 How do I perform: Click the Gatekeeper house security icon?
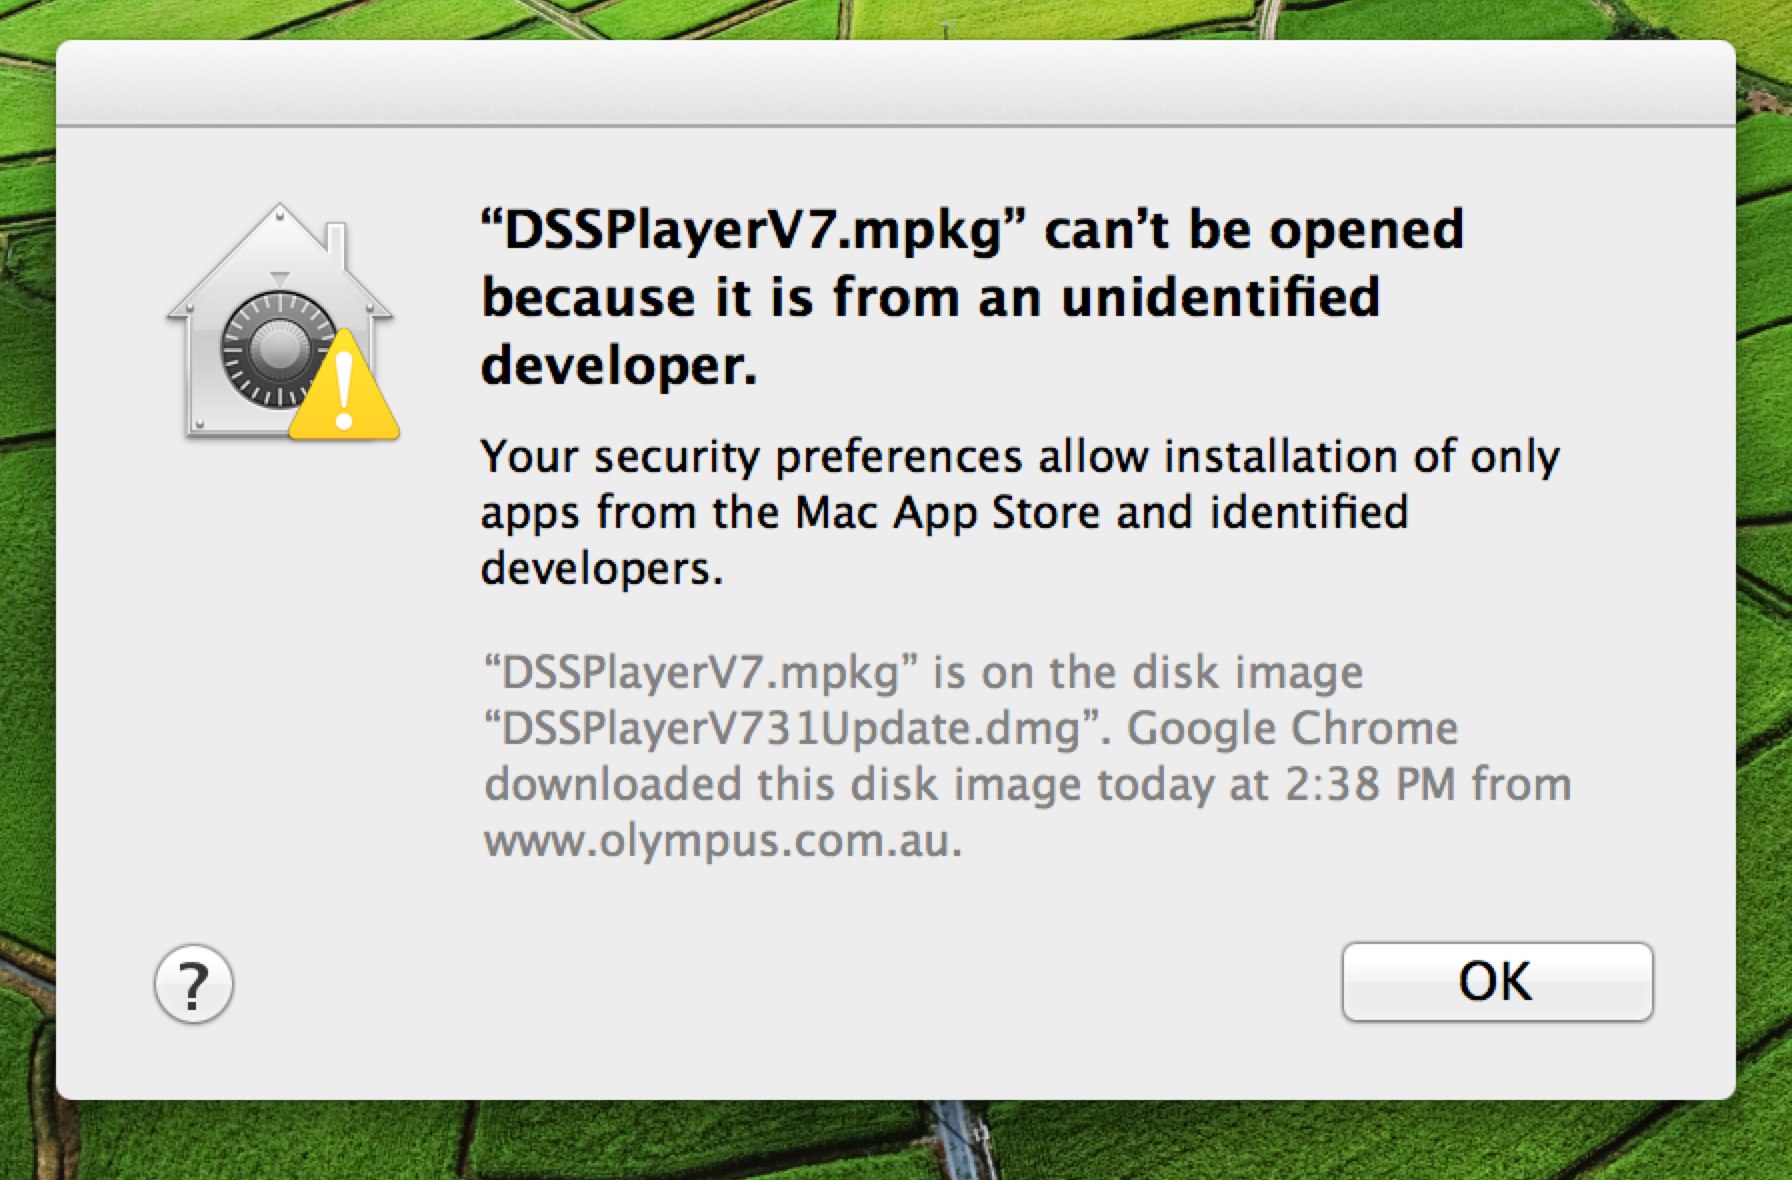[281, 322]
